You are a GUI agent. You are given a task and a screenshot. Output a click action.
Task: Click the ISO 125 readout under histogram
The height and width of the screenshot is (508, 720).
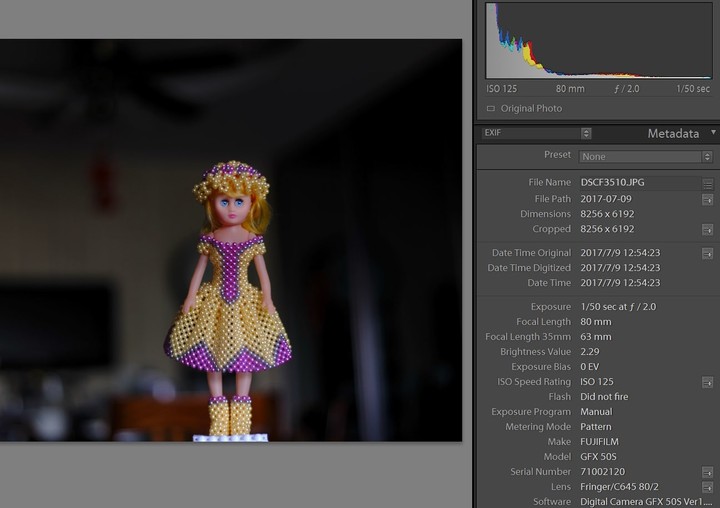click(x=503, y=89)
